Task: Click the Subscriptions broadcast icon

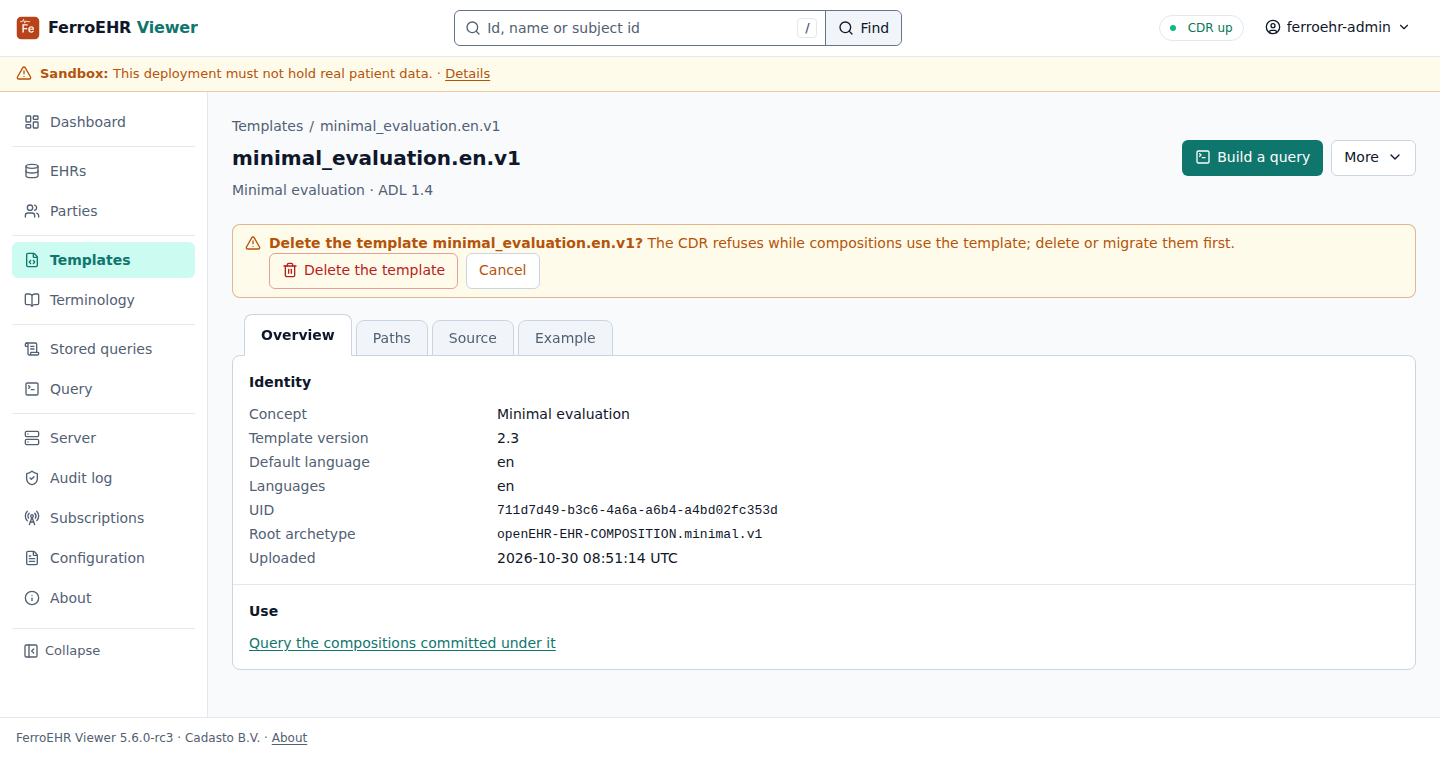Action: click(x=32, y=518)
